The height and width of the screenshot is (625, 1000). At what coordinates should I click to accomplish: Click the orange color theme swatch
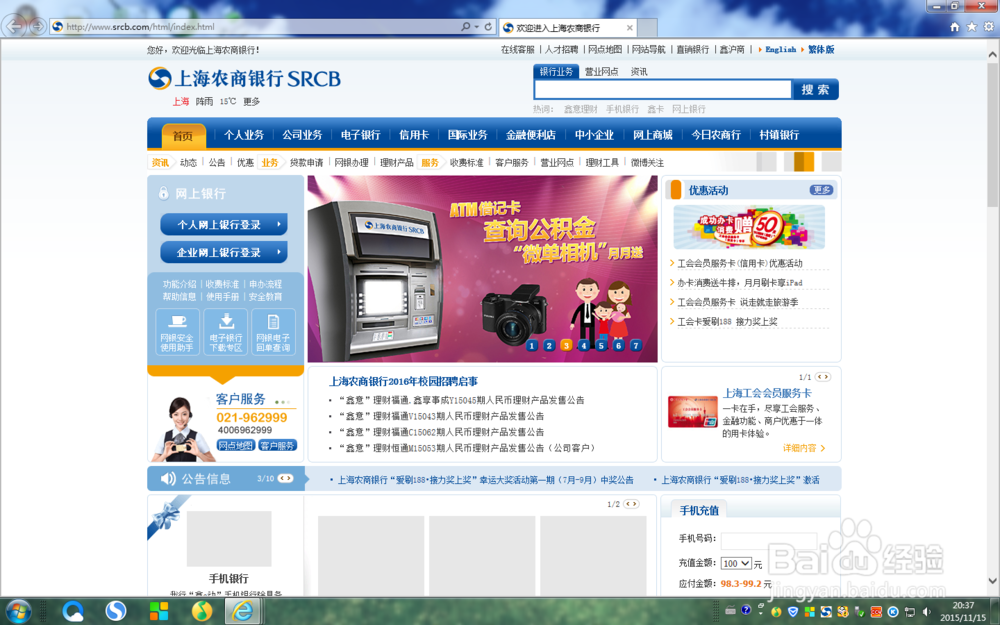pyautogui.click(x=804, y=161)
